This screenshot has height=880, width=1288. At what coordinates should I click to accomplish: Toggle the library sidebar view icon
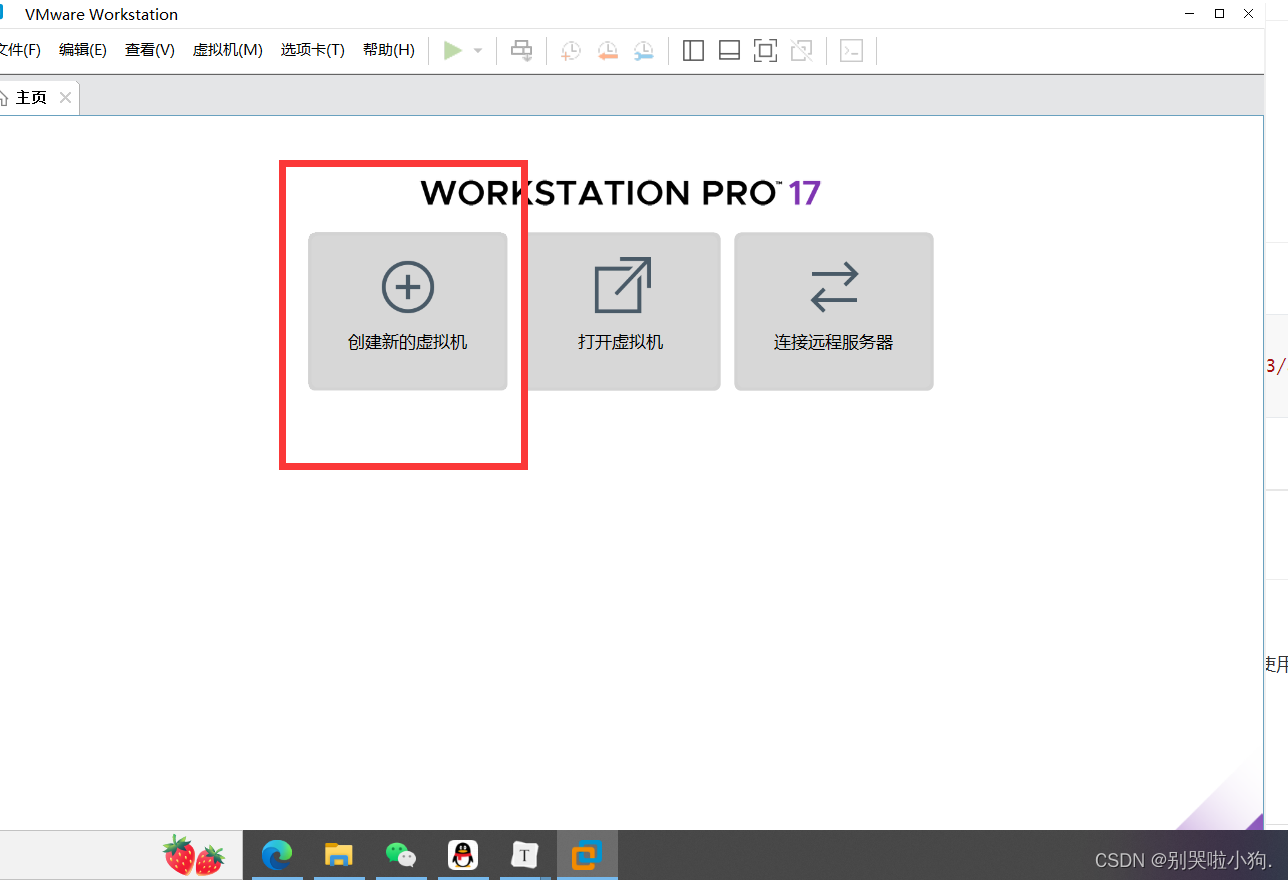(x=693, y=50)
